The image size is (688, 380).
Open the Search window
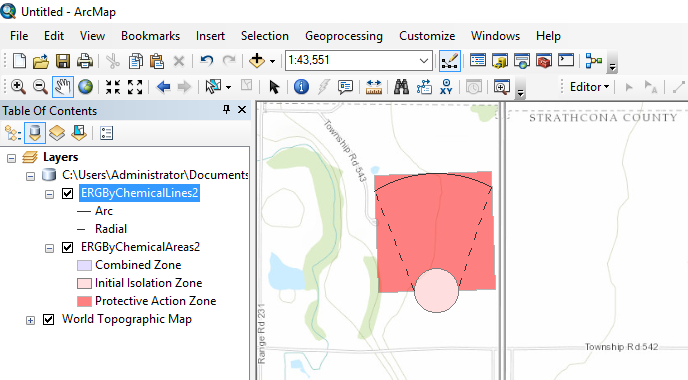[522, 61]
